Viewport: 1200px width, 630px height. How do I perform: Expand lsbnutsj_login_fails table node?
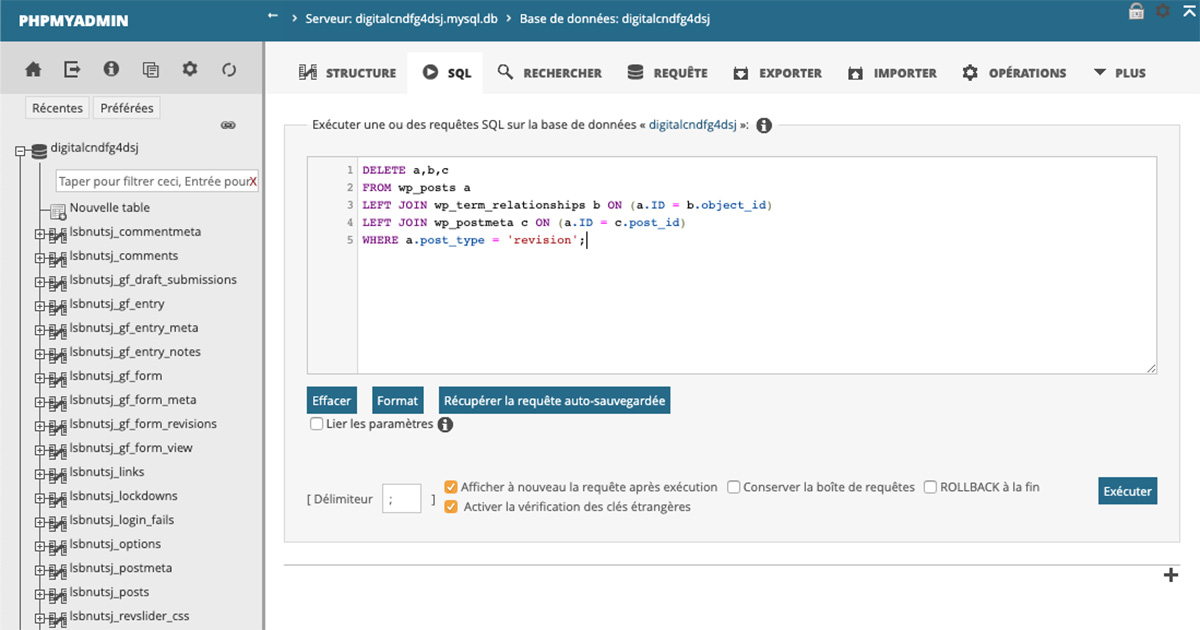coord(40,522)
